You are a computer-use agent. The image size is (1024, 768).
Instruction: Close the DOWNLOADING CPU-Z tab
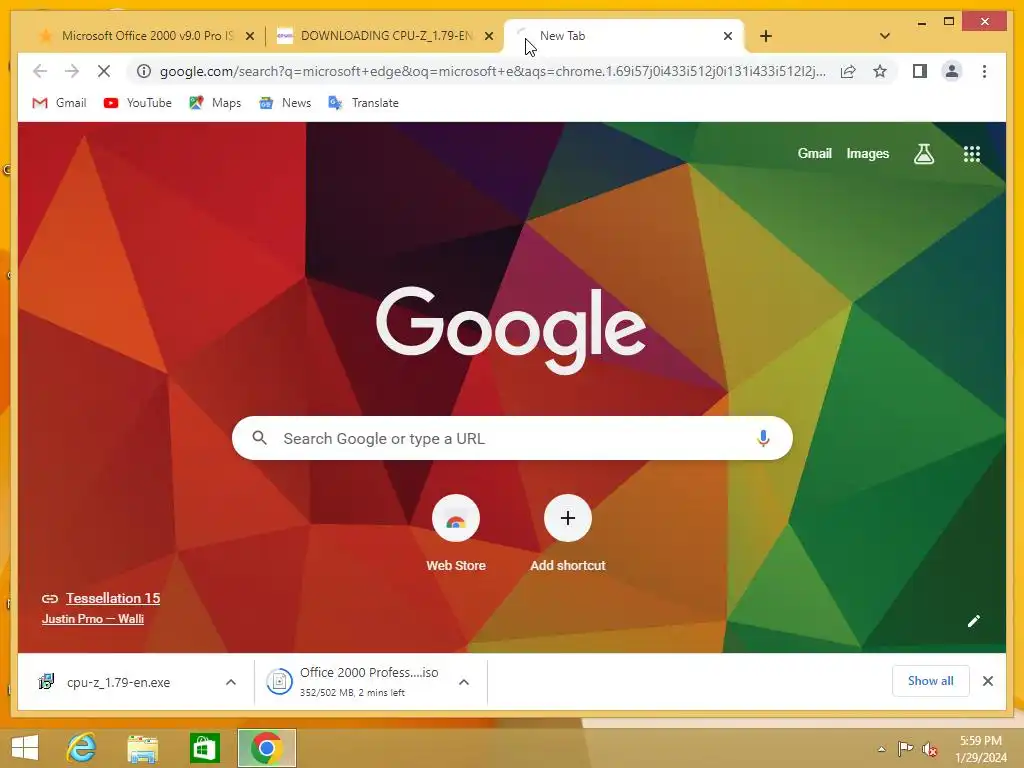(488, 36)
